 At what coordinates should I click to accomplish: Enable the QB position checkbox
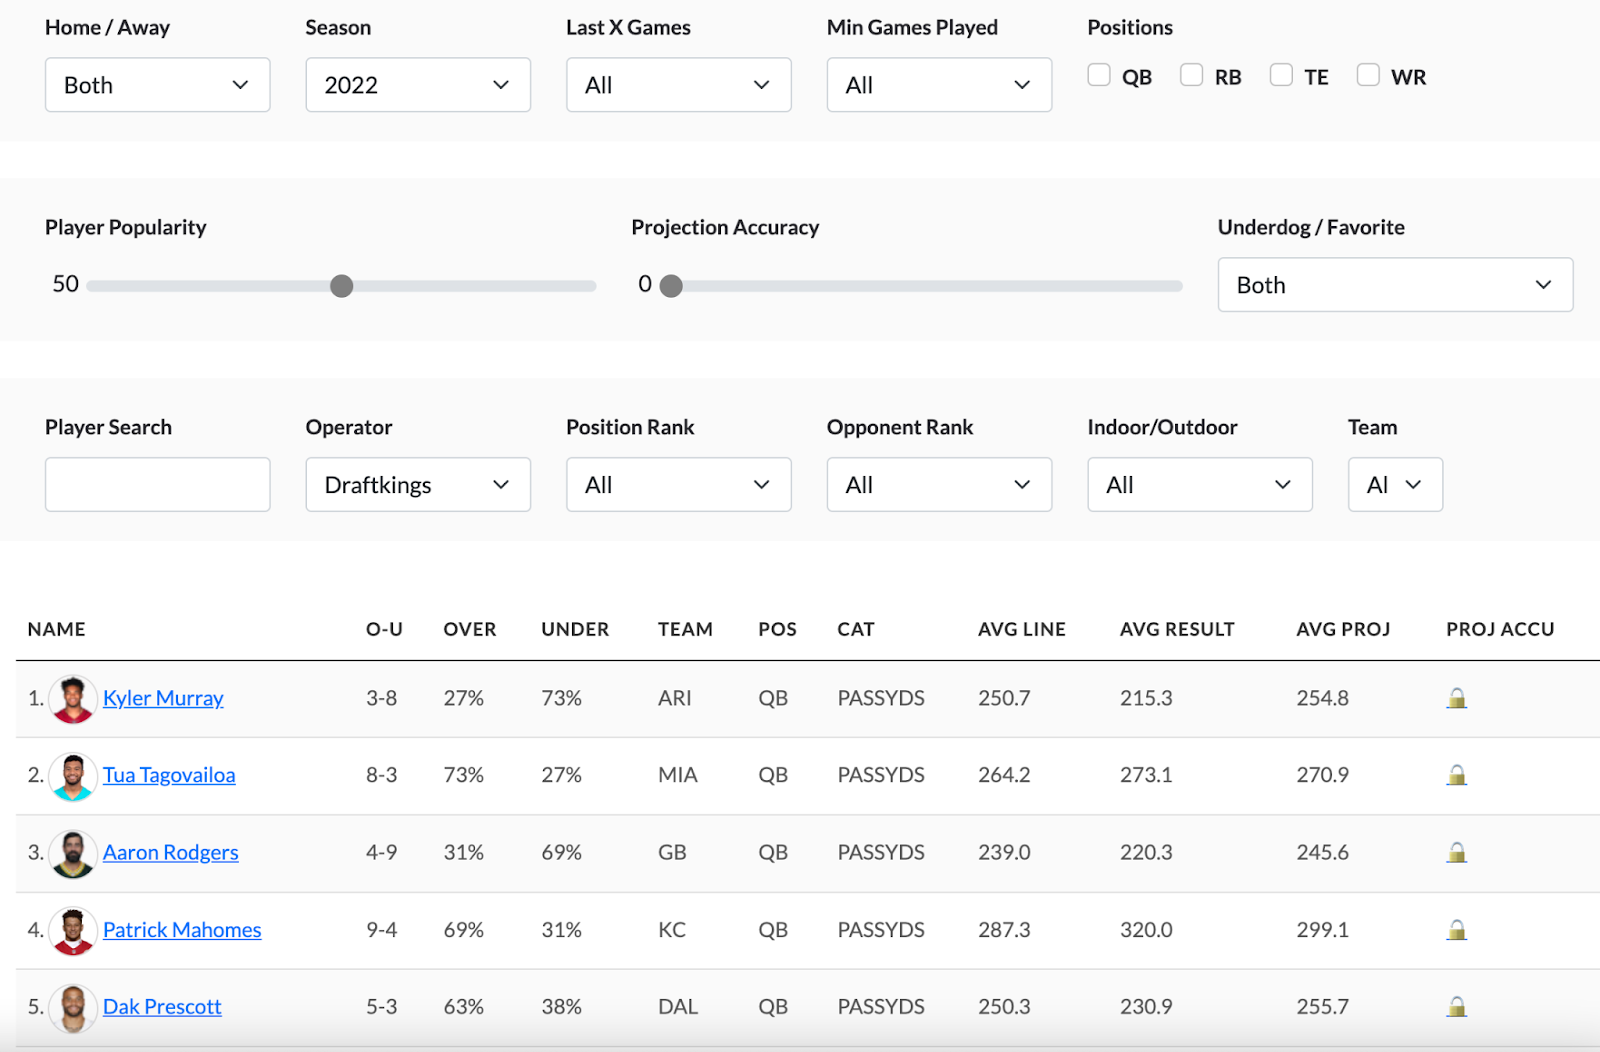pos(1099,74)
